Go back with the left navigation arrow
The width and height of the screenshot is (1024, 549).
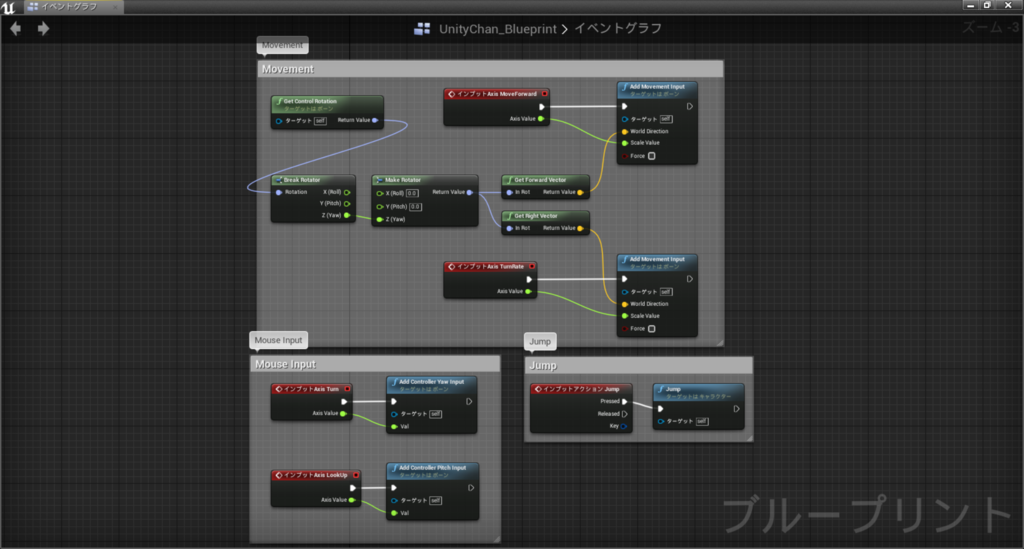[x=16, y=29]
